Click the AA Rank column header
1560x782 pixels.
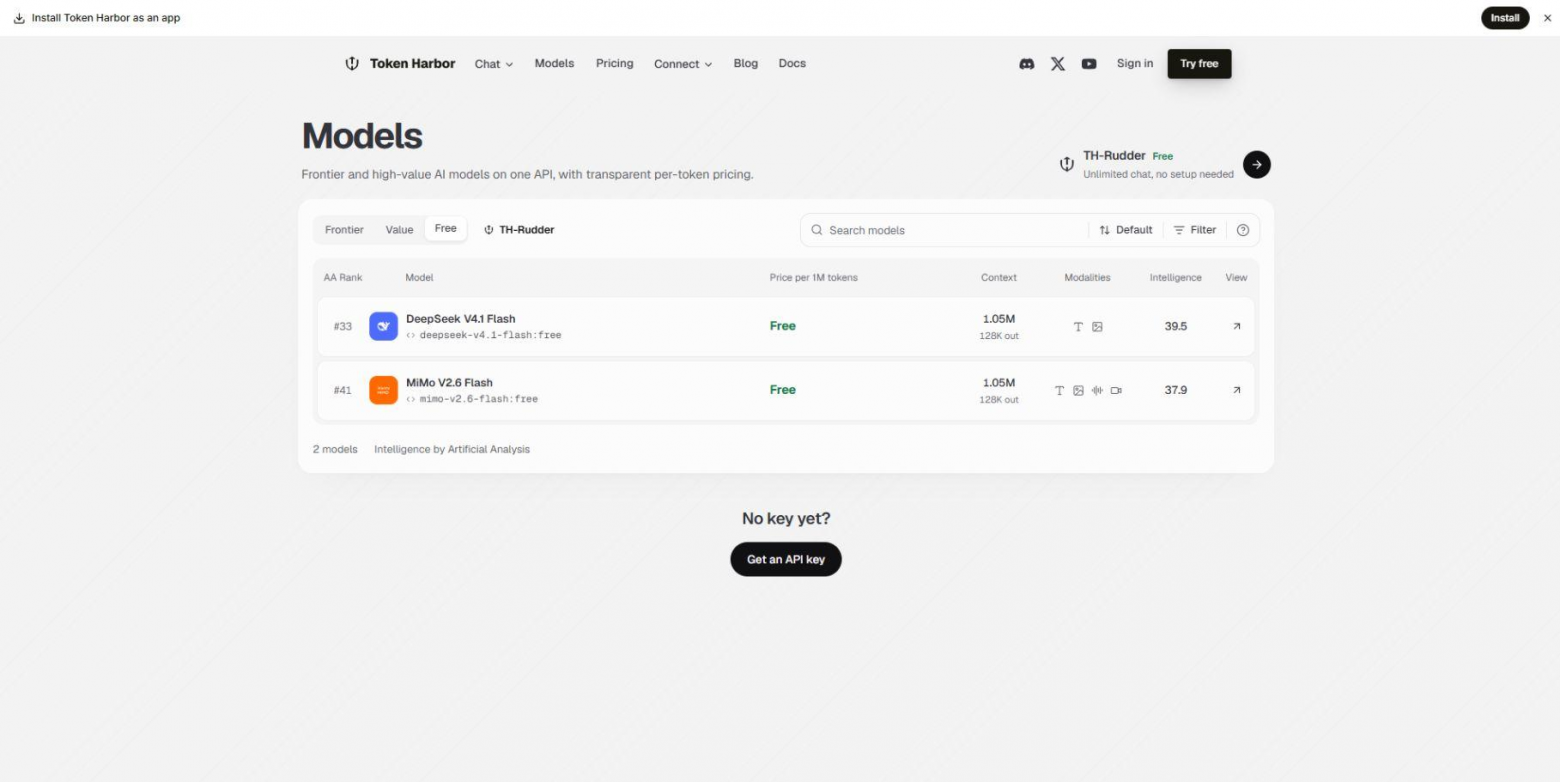click(343, 278)
